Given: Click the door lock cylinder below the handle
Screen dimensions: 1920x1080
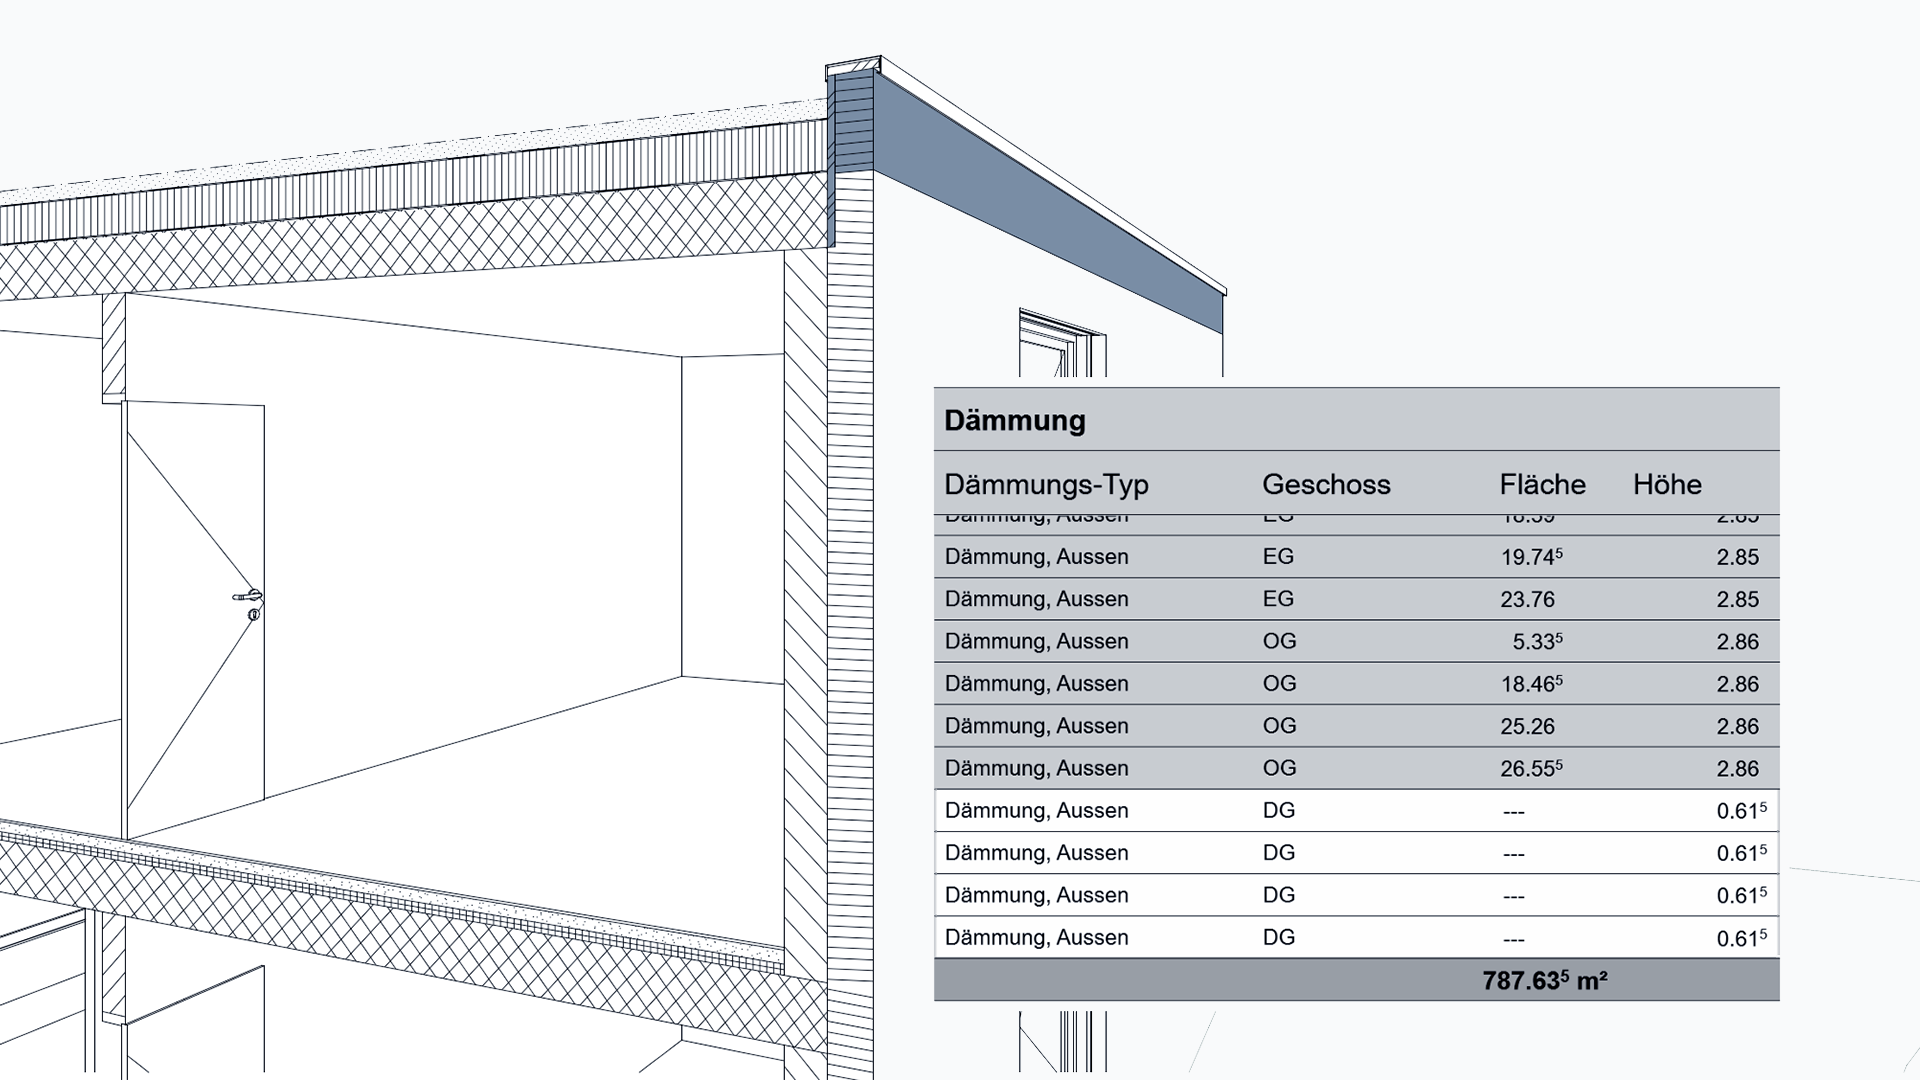Looking at the screenshot, I should 253,614.
